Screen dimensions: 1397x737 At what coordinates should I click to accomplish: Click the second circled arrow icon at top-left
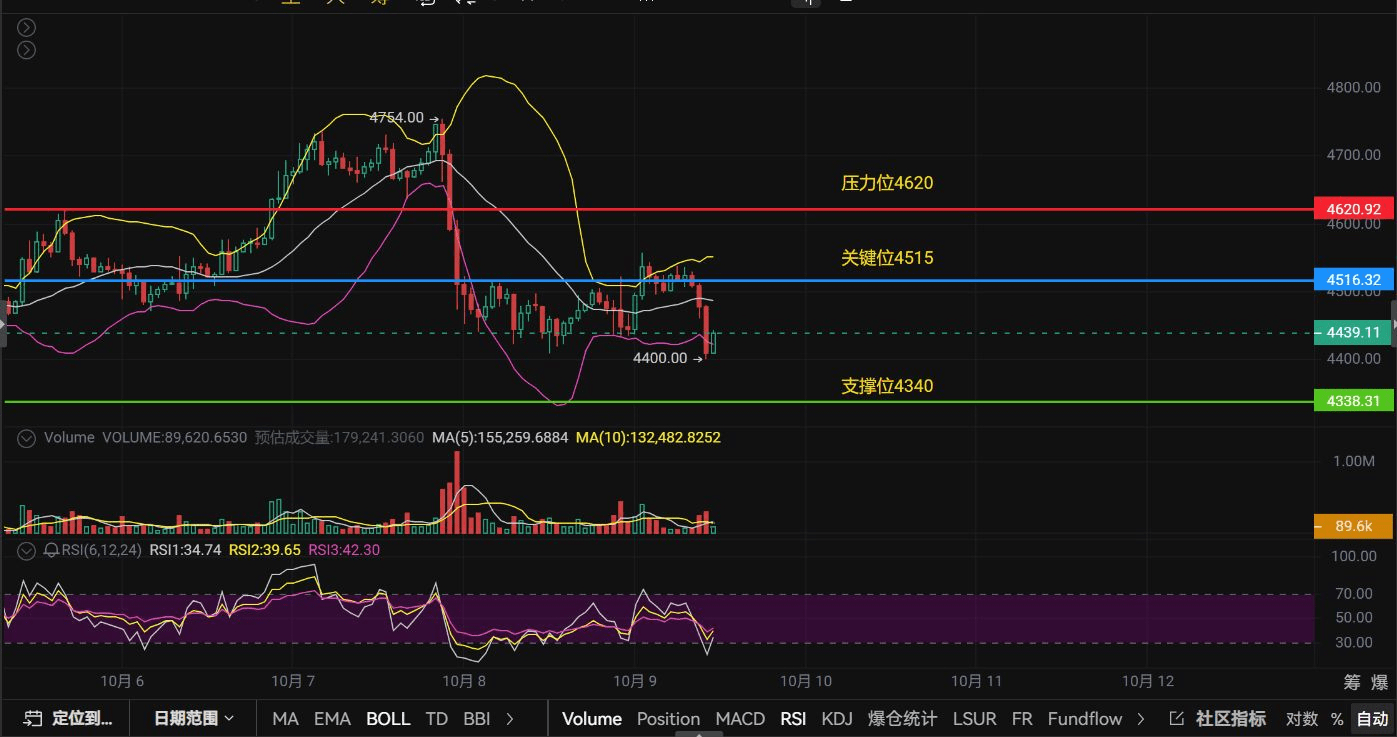(27, 50)
